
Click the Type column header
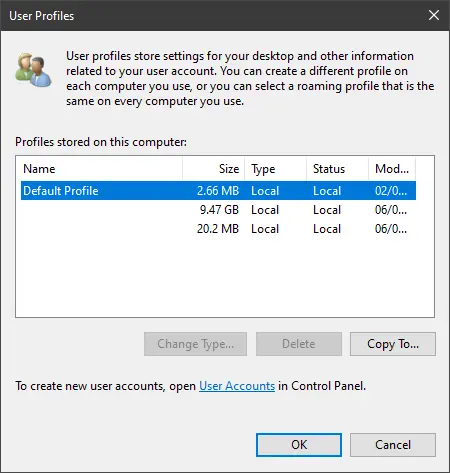[275, 169]
